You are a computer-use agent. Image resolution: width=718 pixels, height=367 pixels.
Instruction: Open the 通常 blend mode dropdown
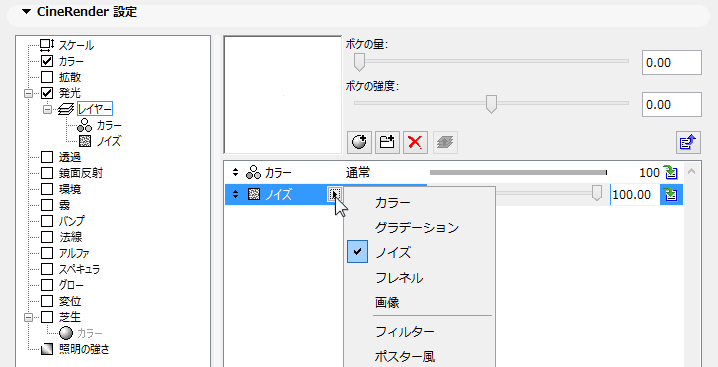click(x=358, y=173)
